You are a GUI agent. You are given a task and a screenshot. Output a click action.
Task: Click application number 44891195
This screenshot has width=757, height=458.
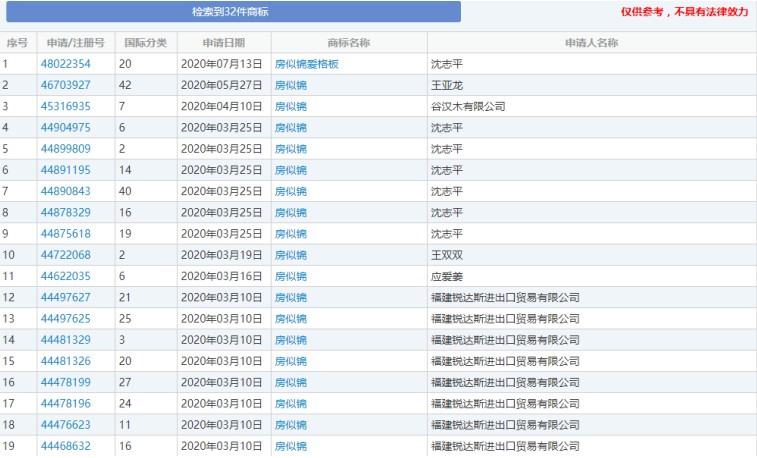tap(65, 170)
